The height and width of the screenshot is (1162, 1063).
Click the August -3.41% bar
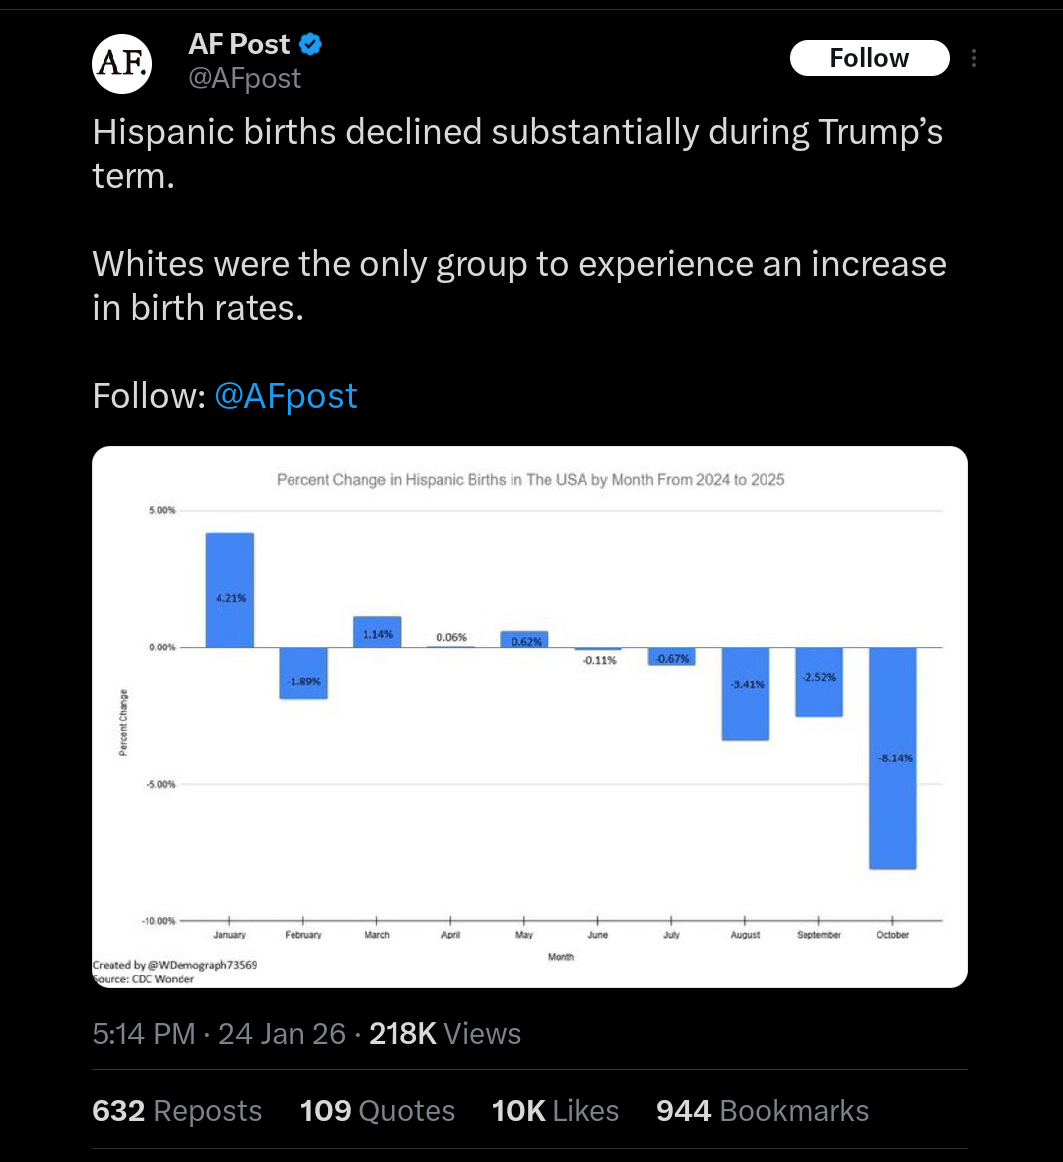coord(745,694)
